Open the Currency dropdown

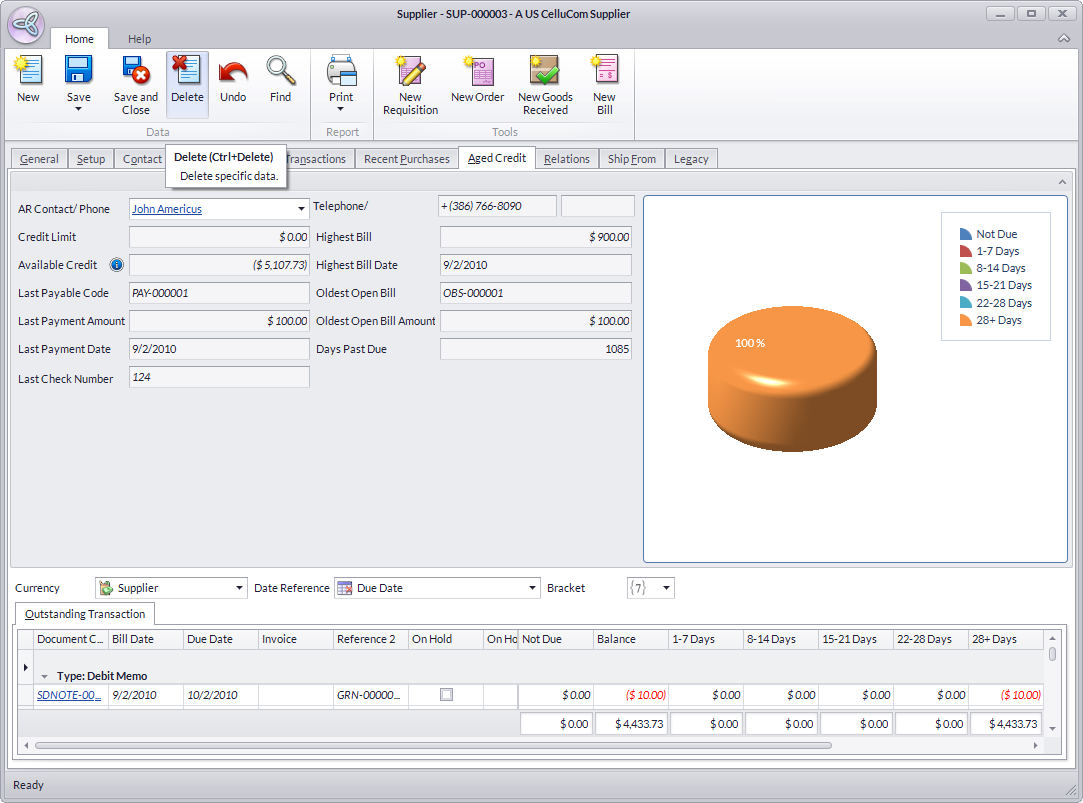click(239, 588)
